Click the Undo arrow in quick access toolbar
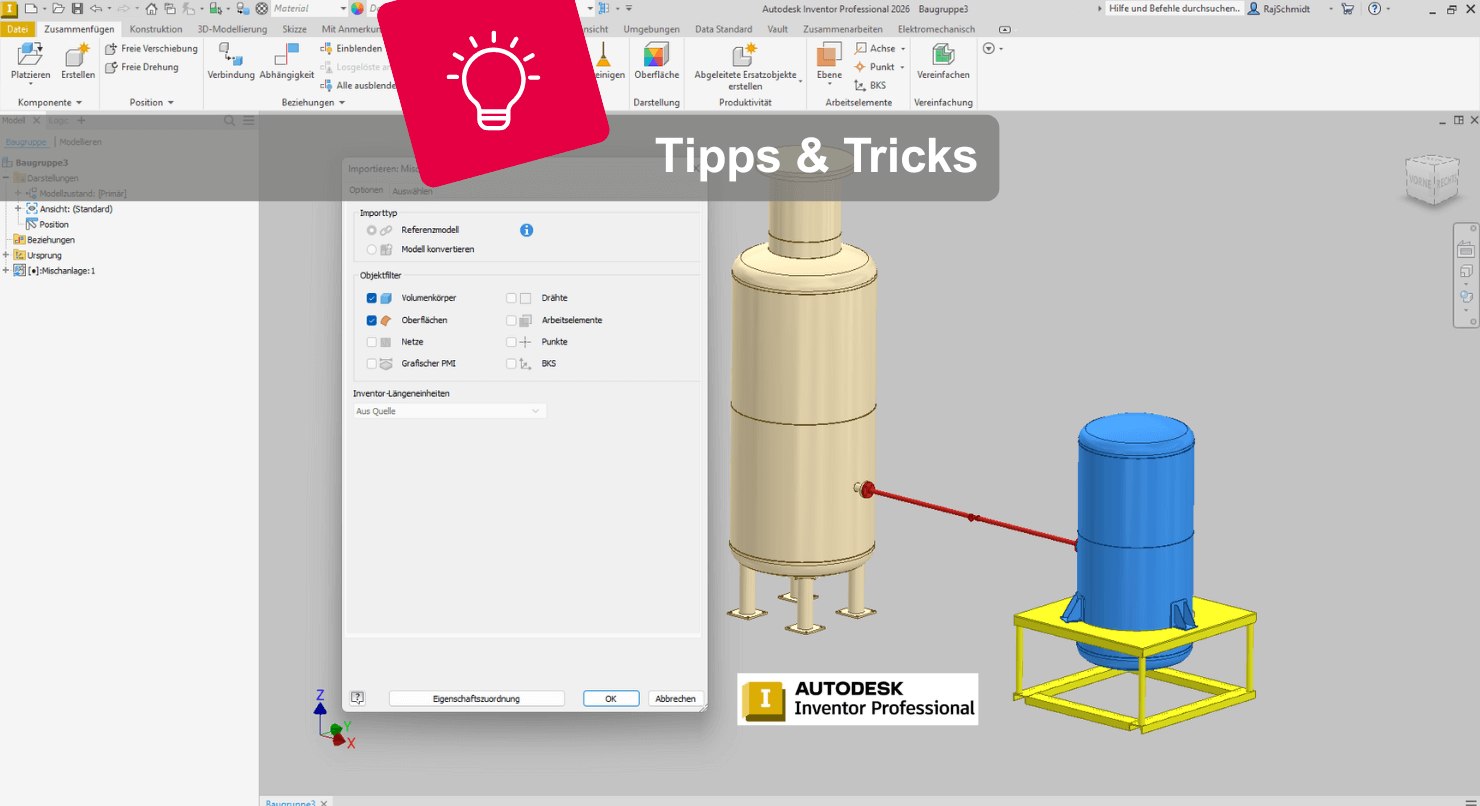The width and height of the screenshot is (1480, 806). [x=95, y=8]
